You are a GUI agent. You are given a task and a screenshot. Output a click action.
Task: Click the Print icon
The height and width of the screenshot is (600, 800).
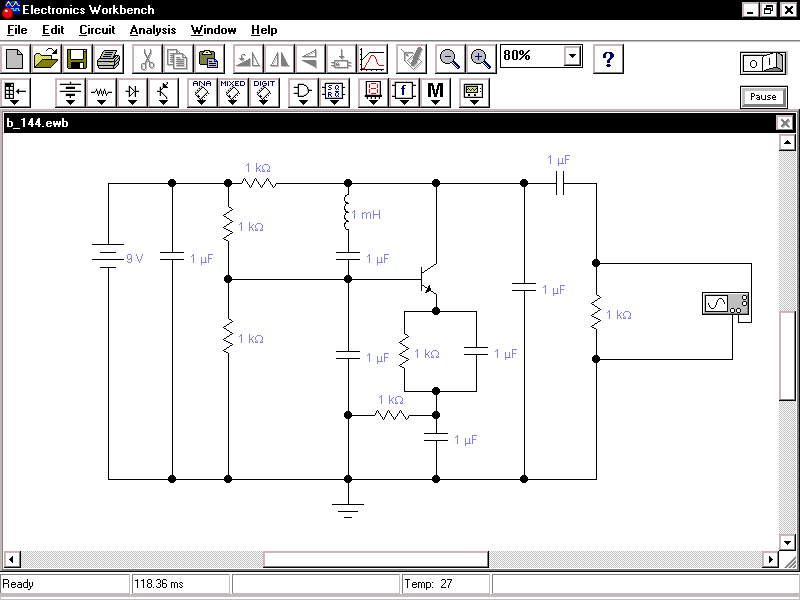point(108,58)
